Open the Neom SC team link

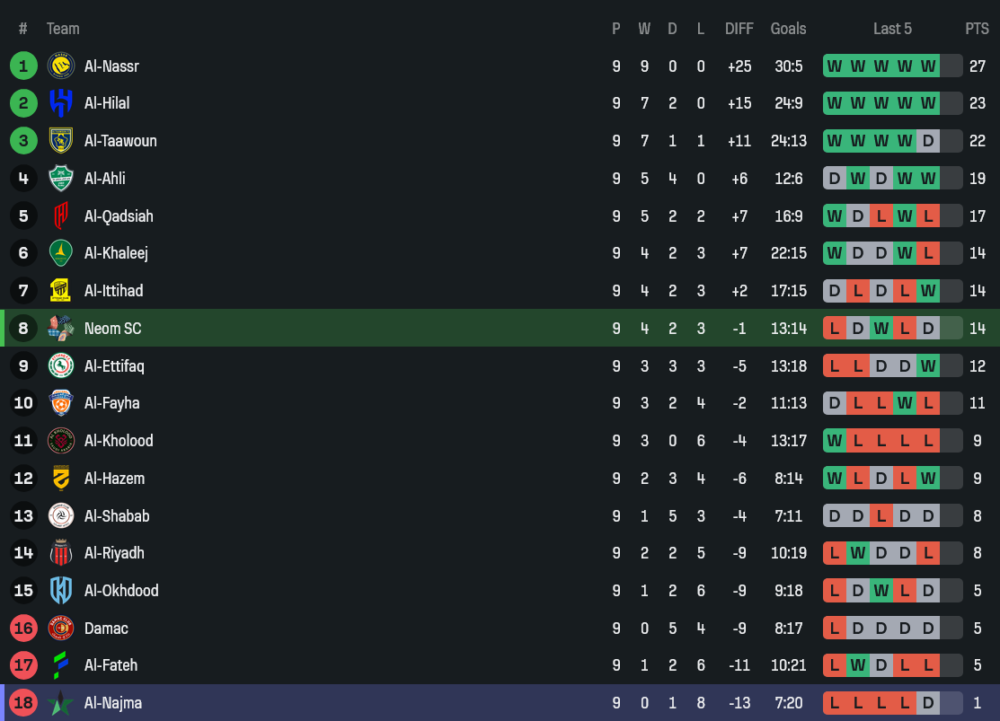112,328
